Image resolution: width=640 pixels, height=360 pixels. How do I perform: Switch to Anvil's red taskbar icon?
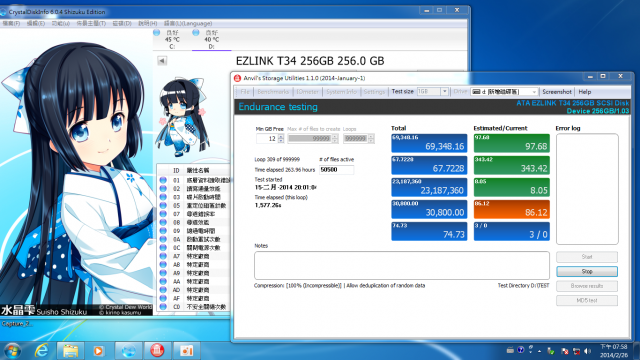coord(157,351)
